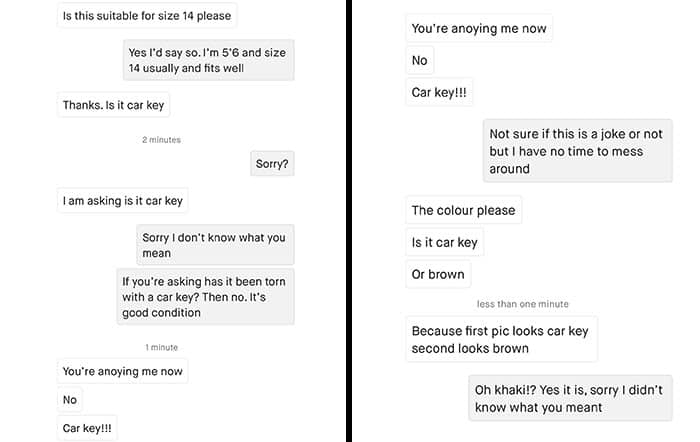Click the 'Sorry?' reply bubble
The width and height of the screenshot is (700, 442).
pos(272,163)
